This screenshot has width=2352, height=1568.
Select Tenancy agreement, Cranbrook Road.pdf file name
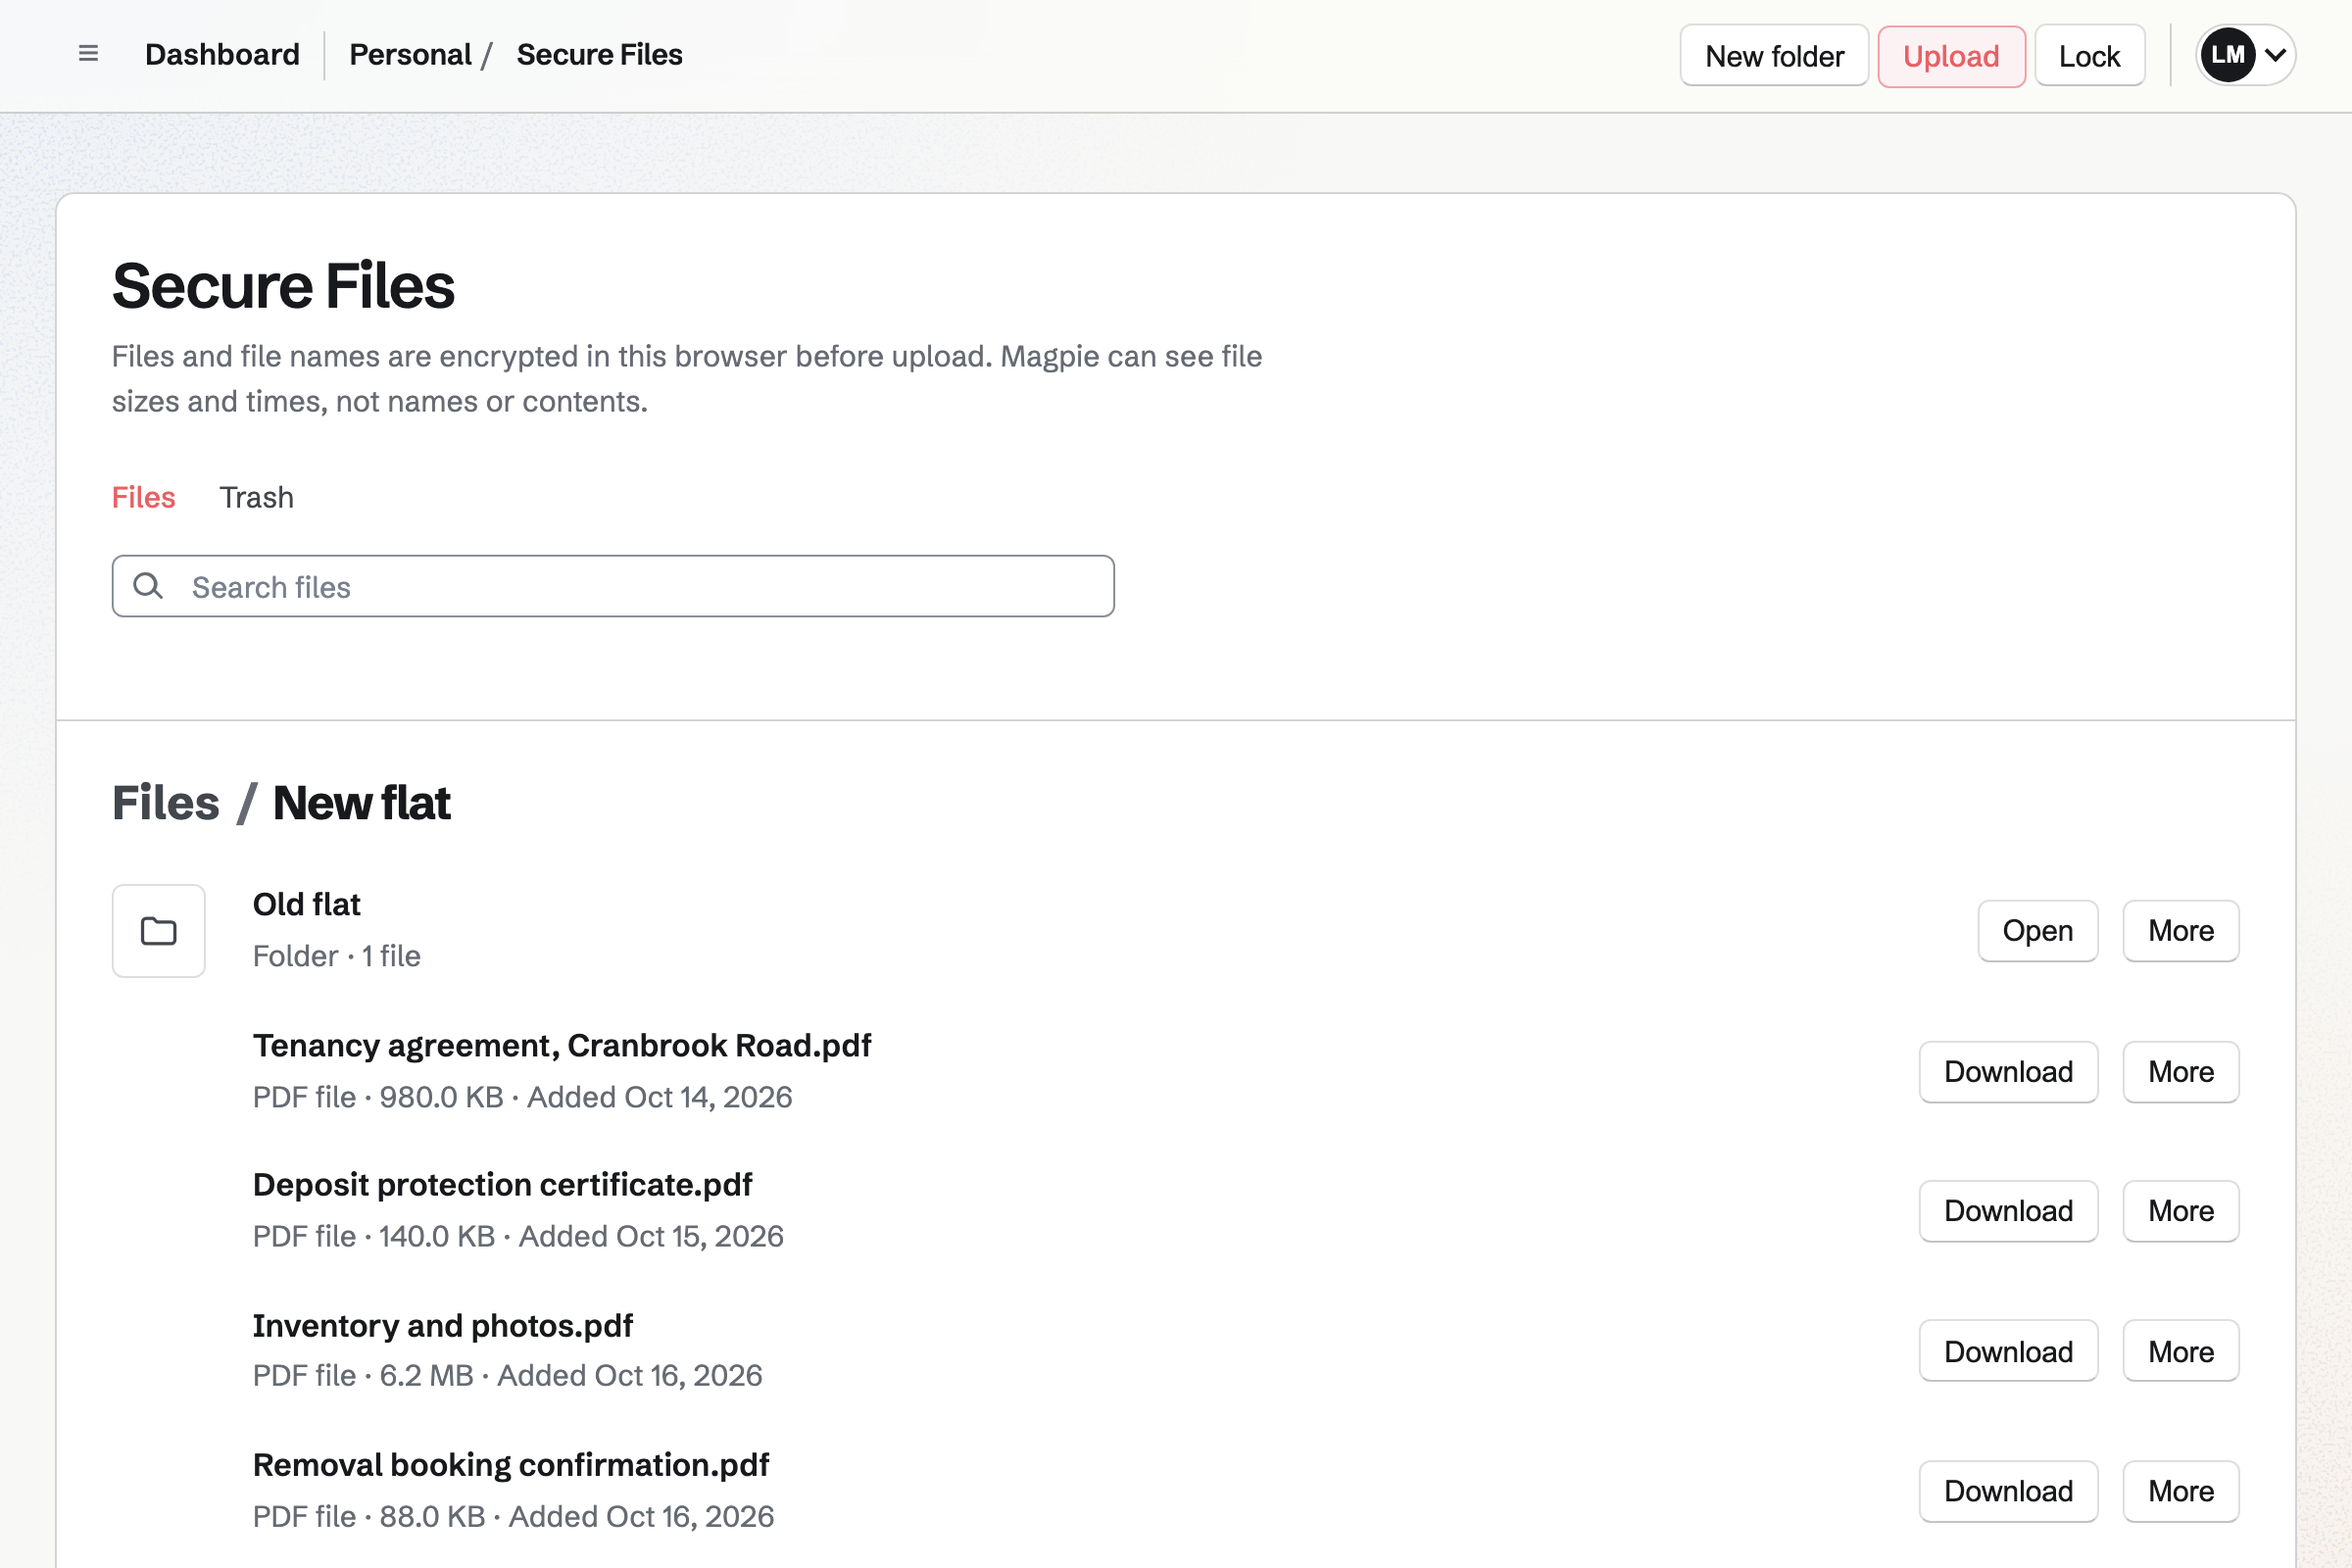click(x=562, y=1045)
